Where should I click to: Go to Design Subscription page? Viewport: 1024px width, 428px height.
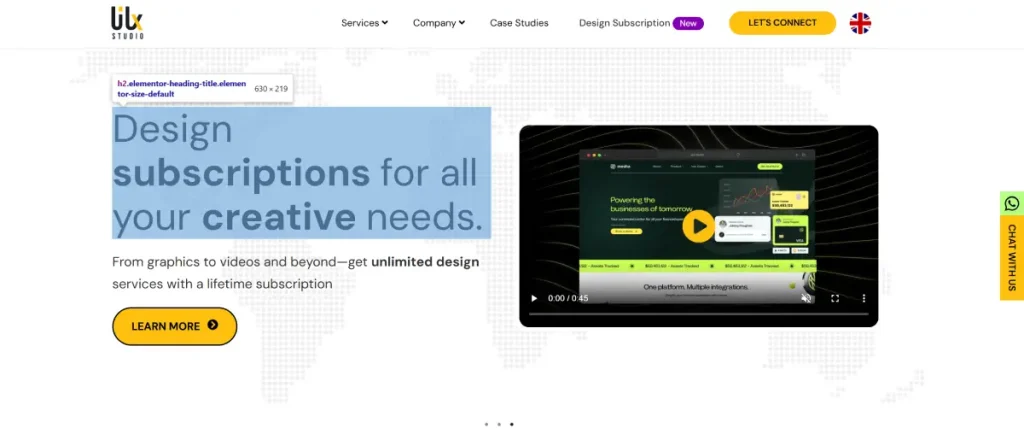click(624, 23)
